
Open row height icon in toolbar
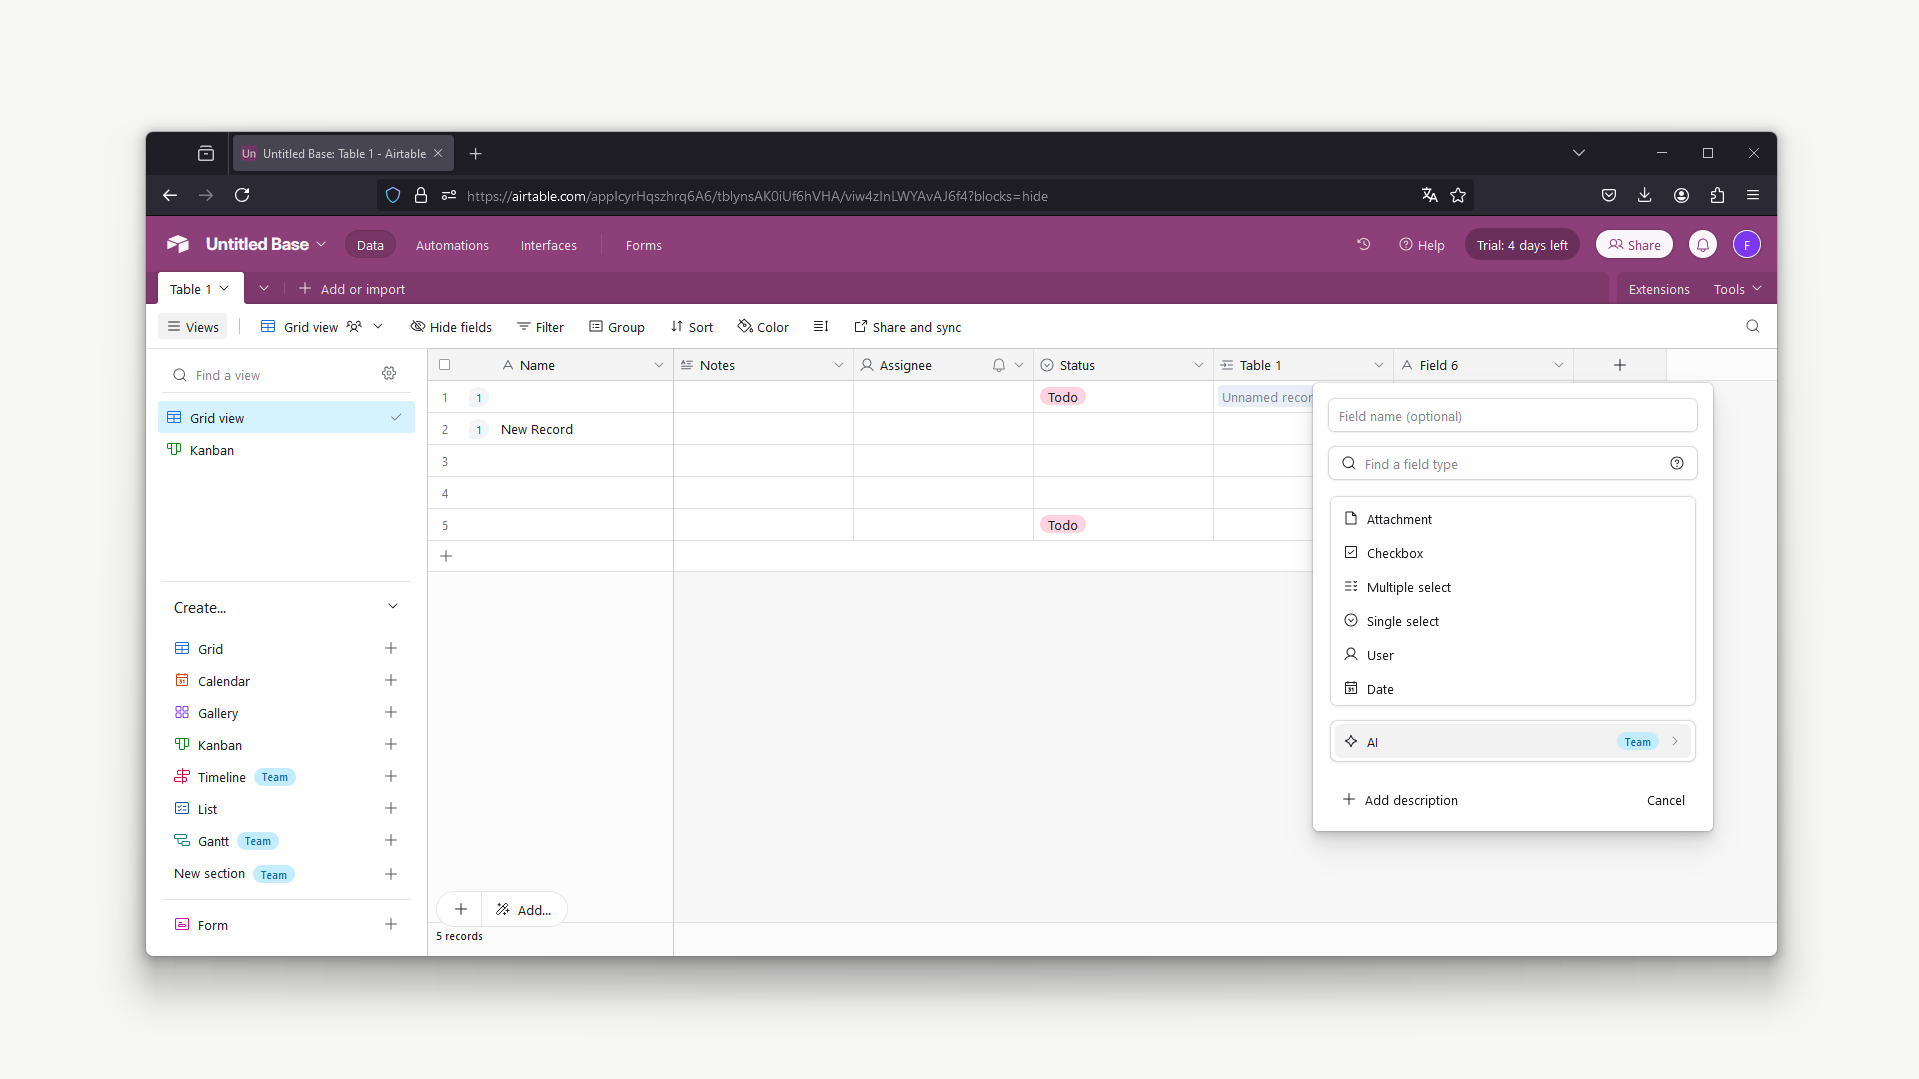click(821, 326)
